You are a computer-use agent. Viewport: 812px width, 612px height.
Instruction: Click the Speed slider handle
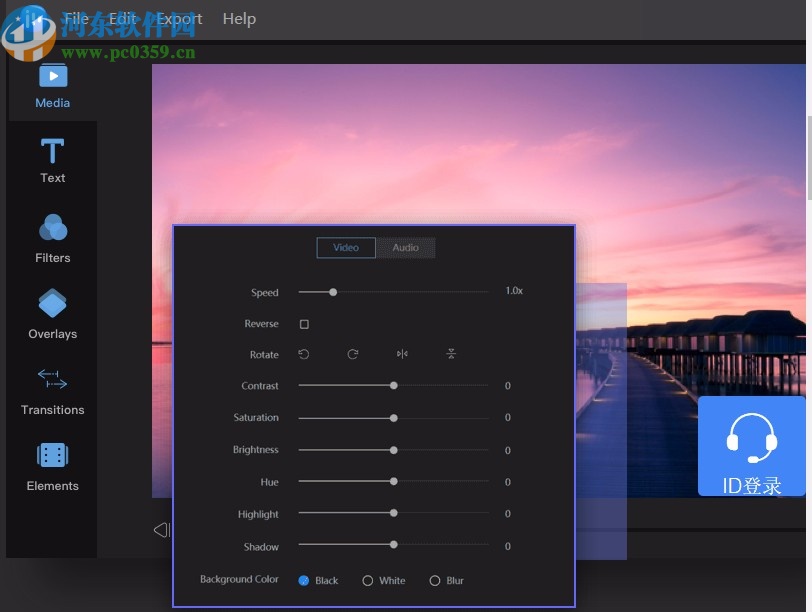(x=332, y=292)
